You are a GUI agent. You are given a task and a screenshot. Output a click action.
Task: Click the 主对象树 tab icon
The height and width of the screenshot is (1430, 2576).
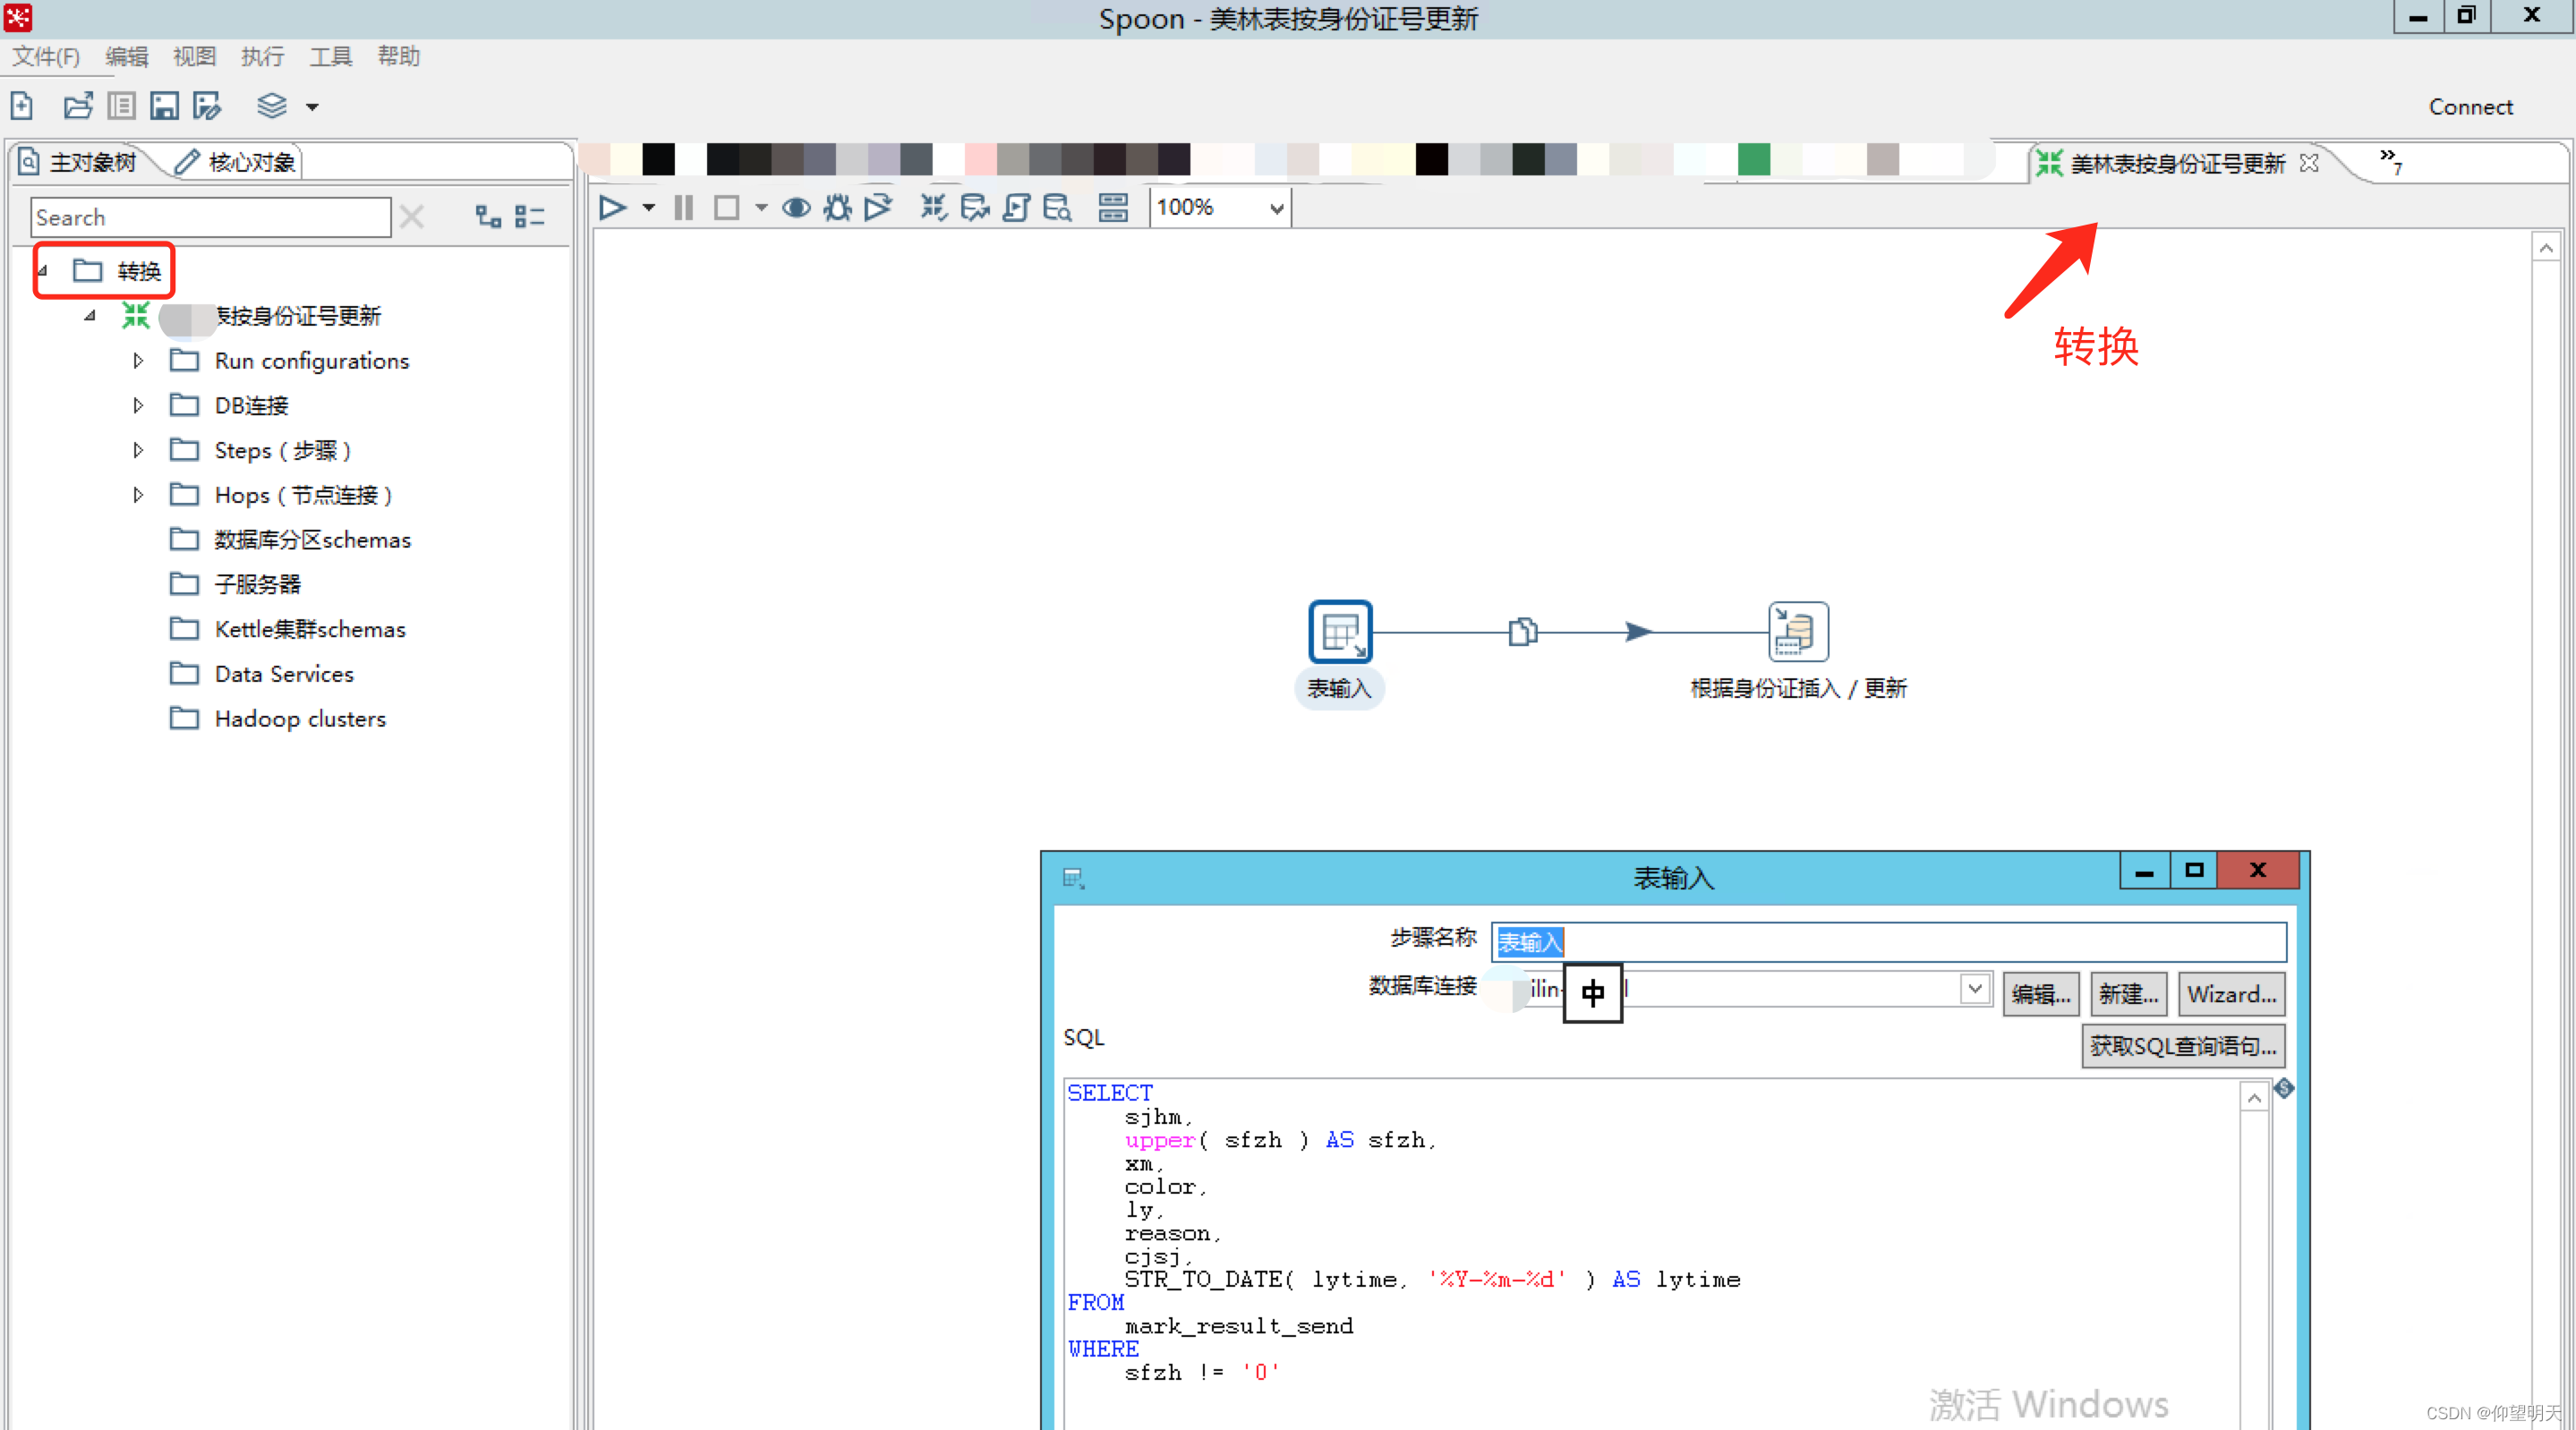point(38,160)
